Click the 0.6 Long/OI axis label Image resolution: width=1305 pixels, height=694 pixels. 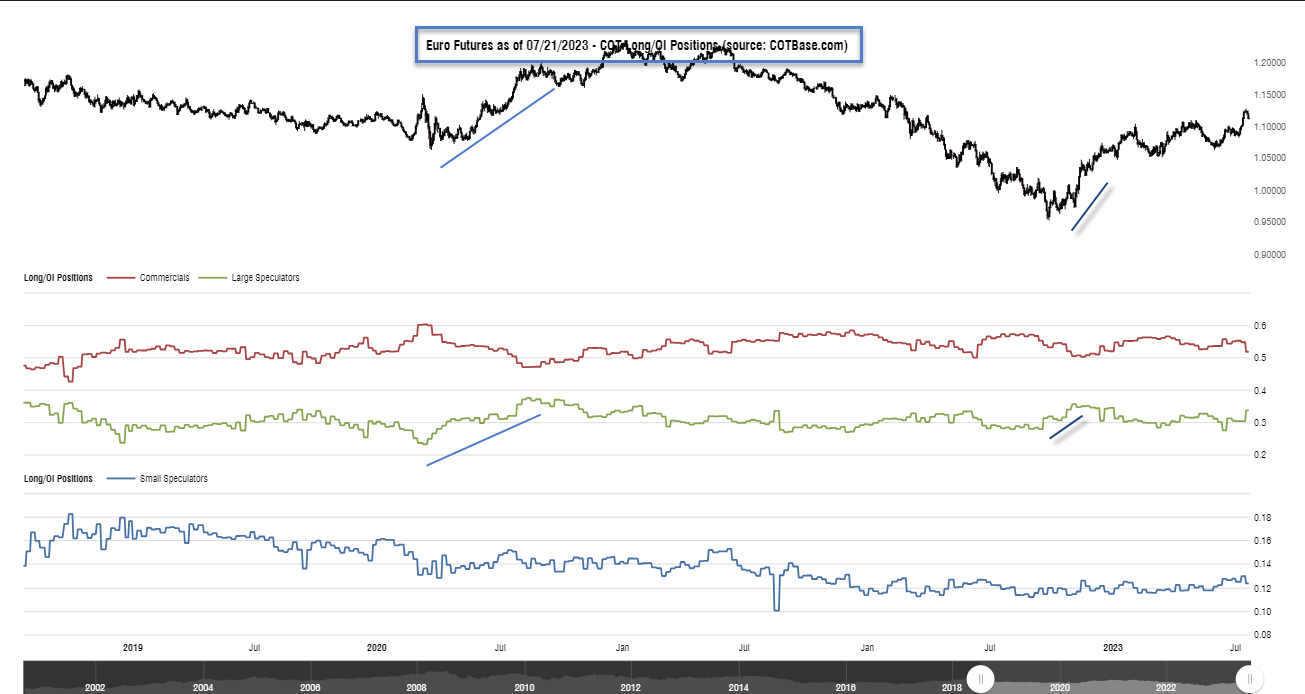[1260, 326]
